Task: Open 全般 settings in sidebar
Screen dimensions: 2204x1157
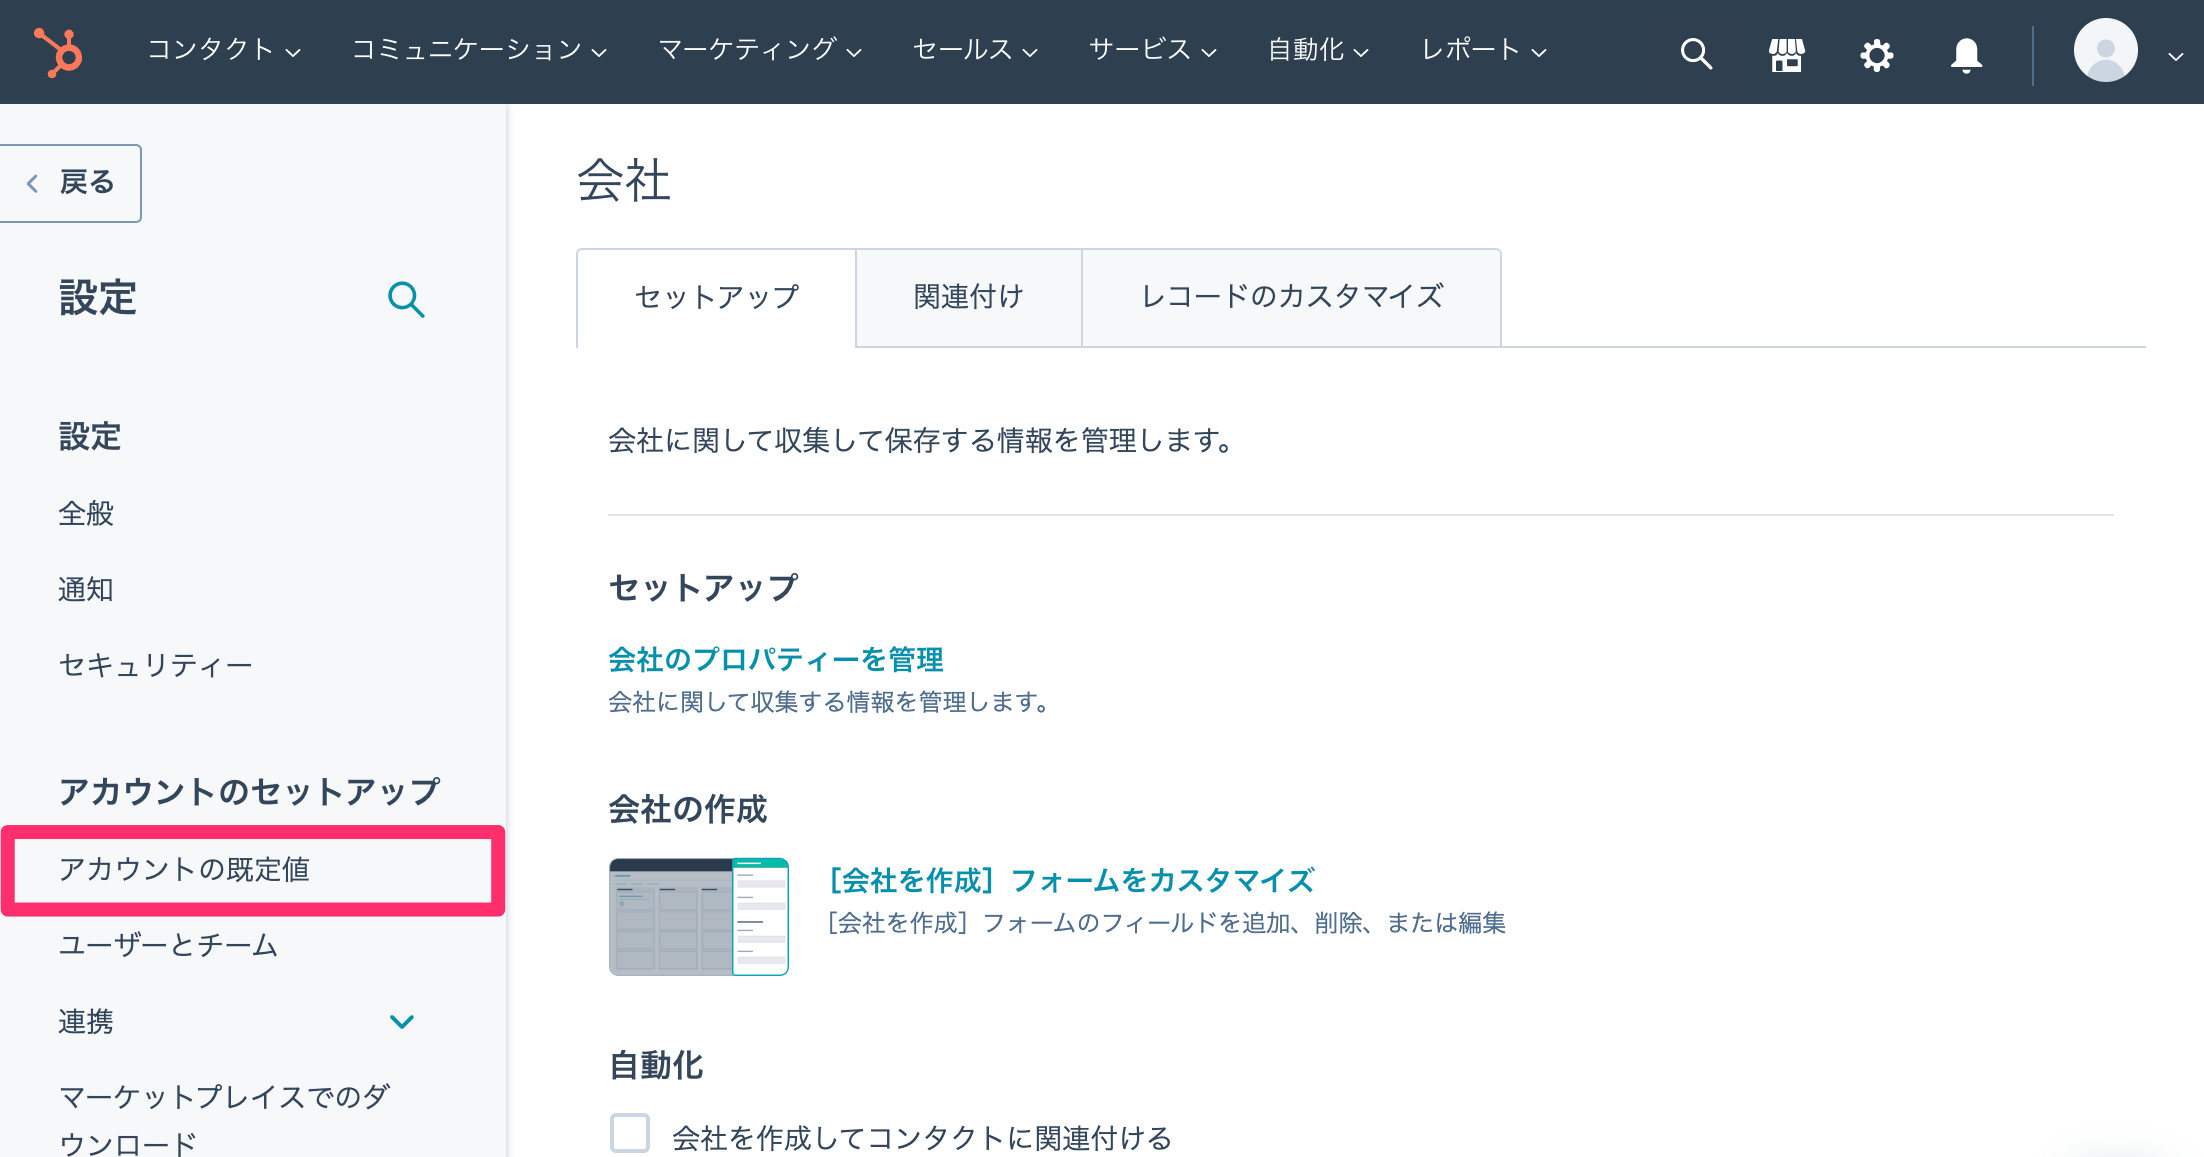Action: tap(86, 513)
